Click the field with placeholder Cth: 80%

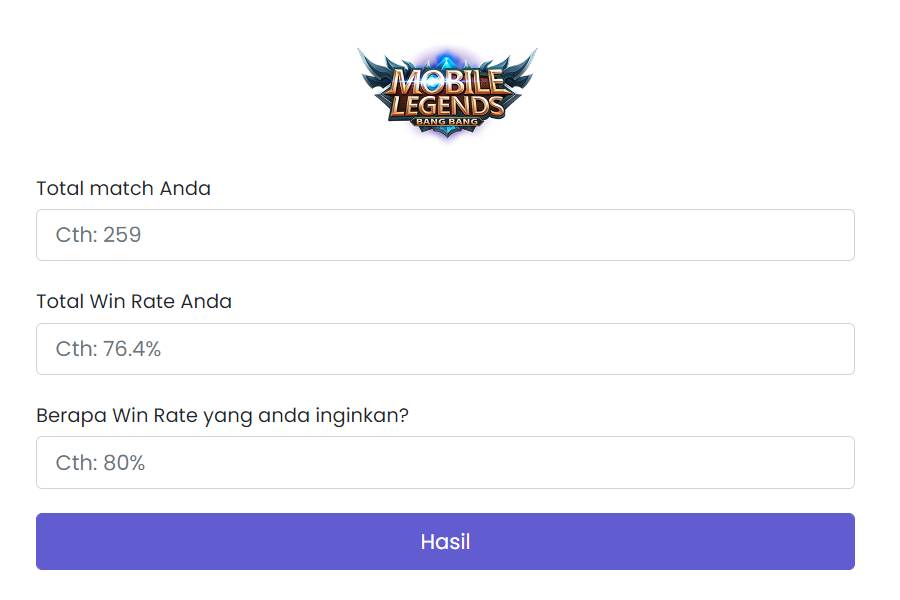(445, 463)
